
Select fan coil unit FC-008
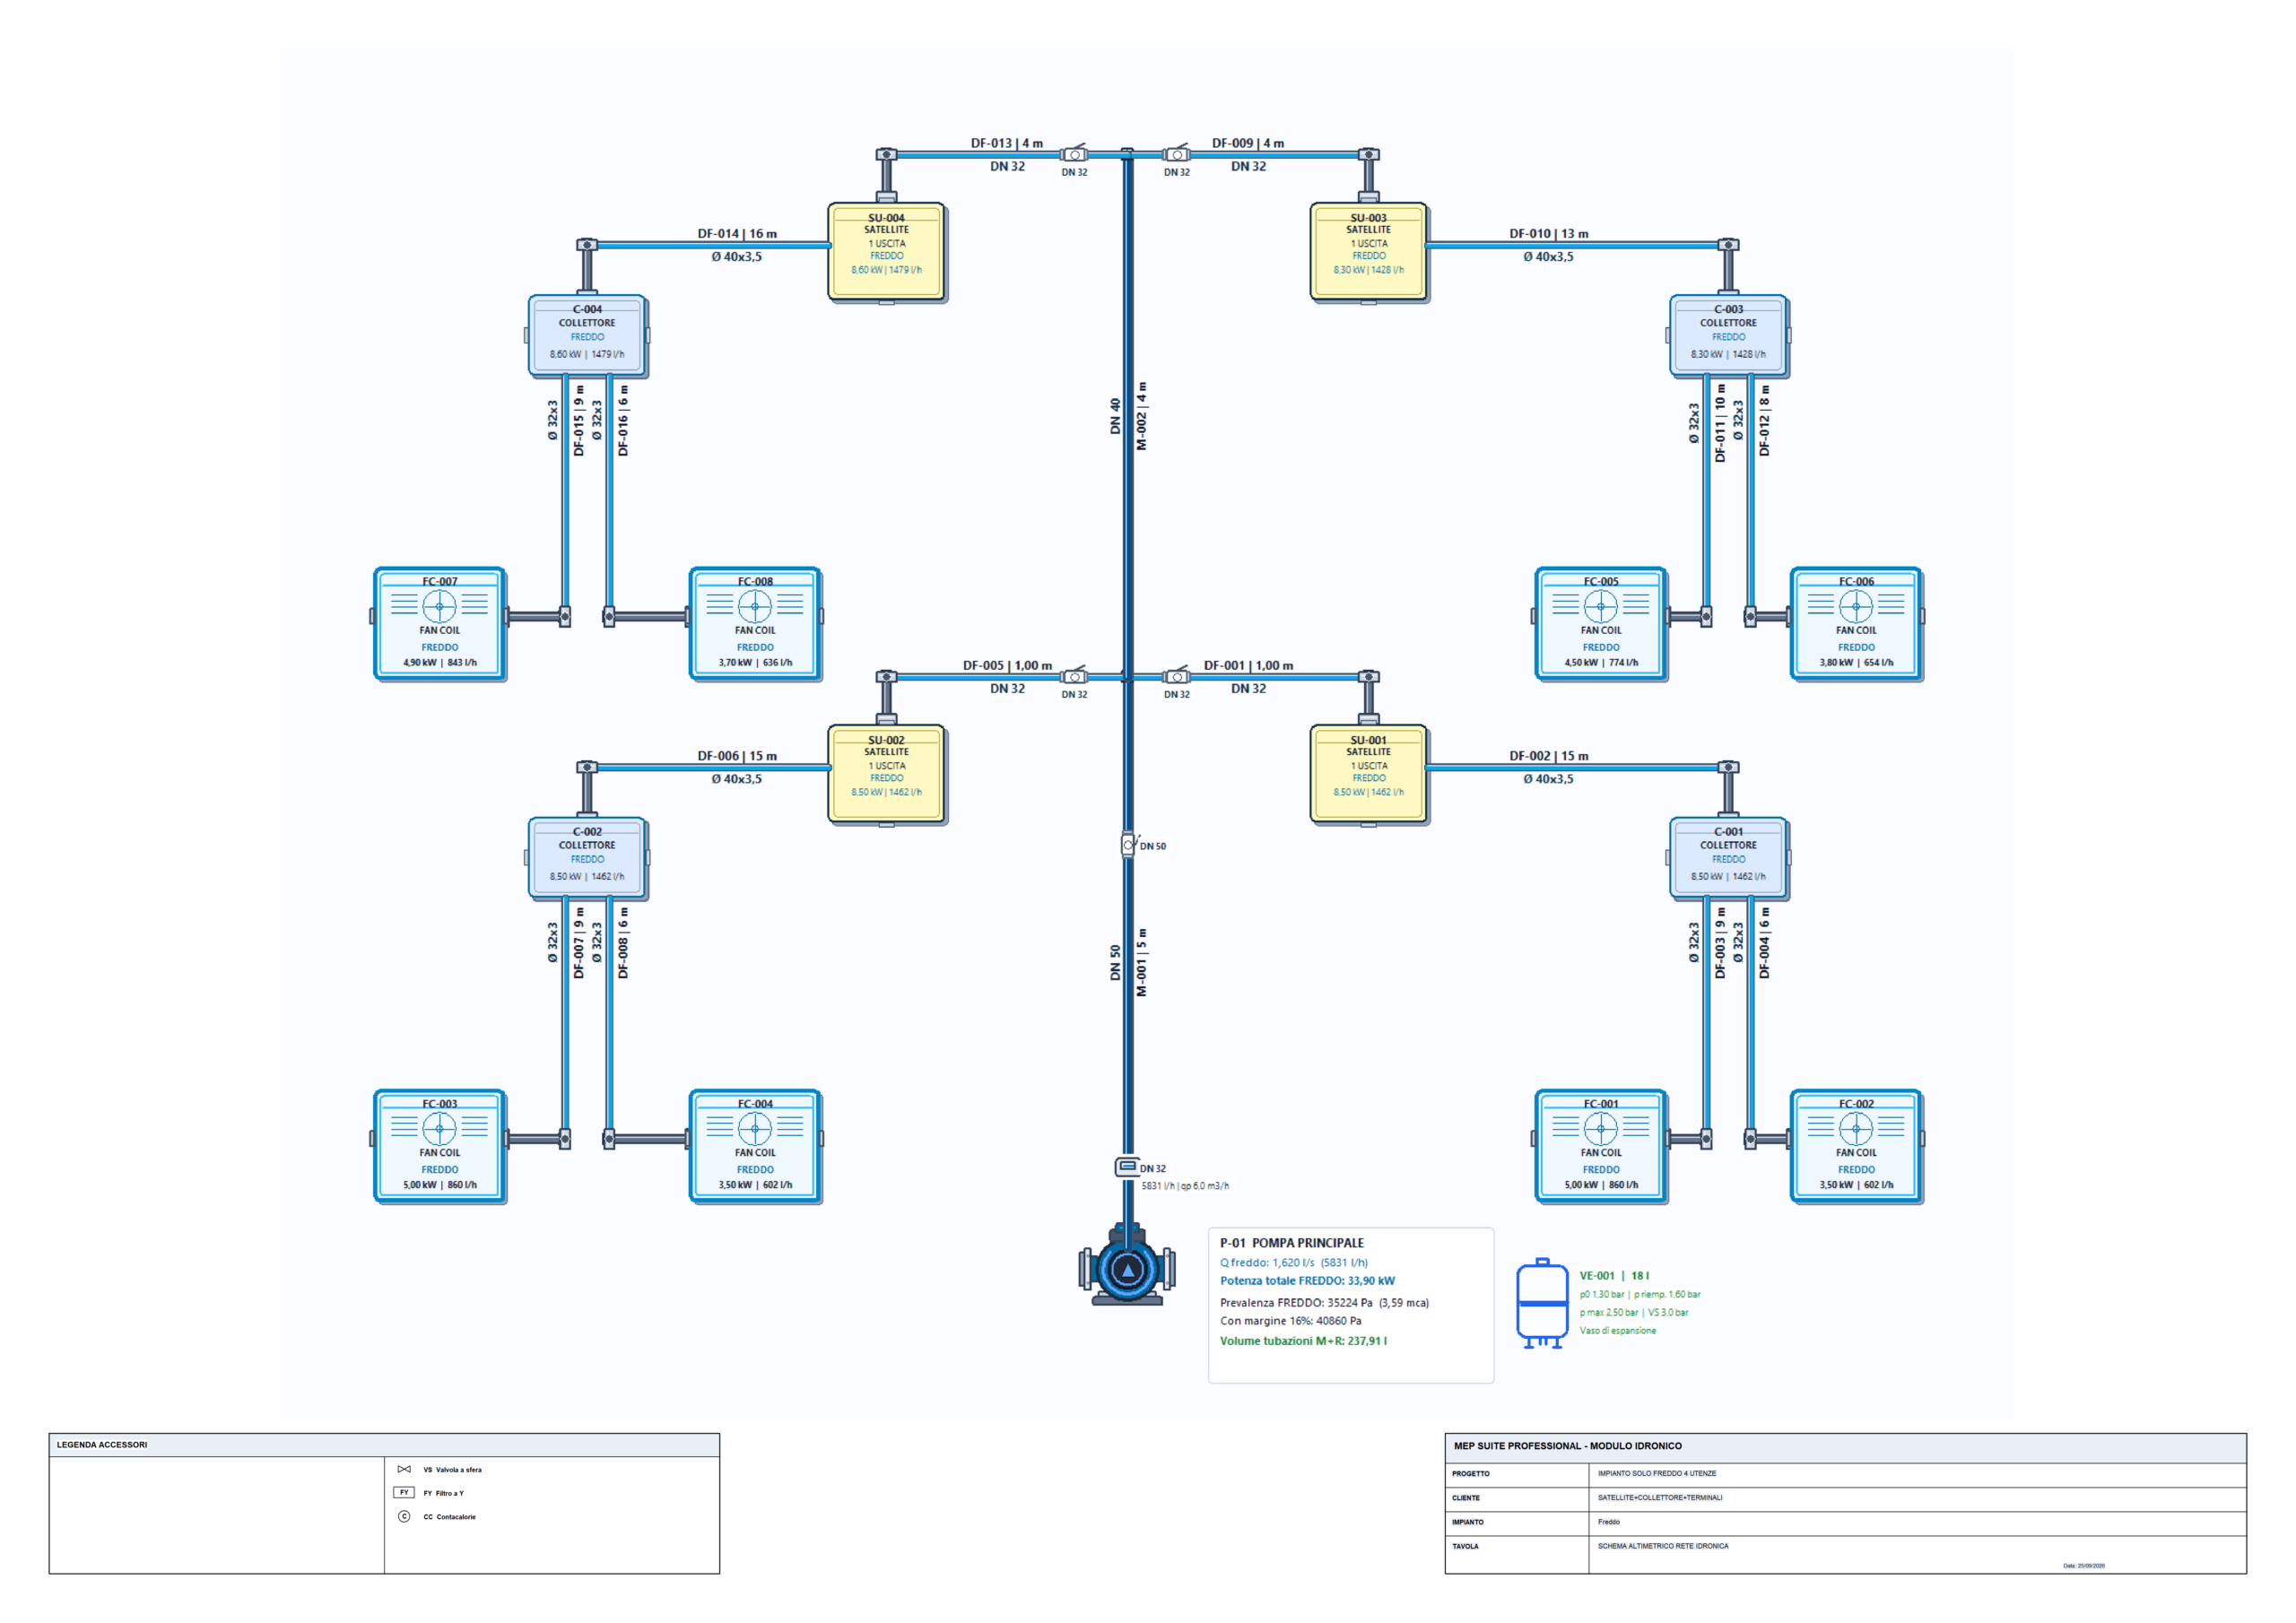point(755,624)
